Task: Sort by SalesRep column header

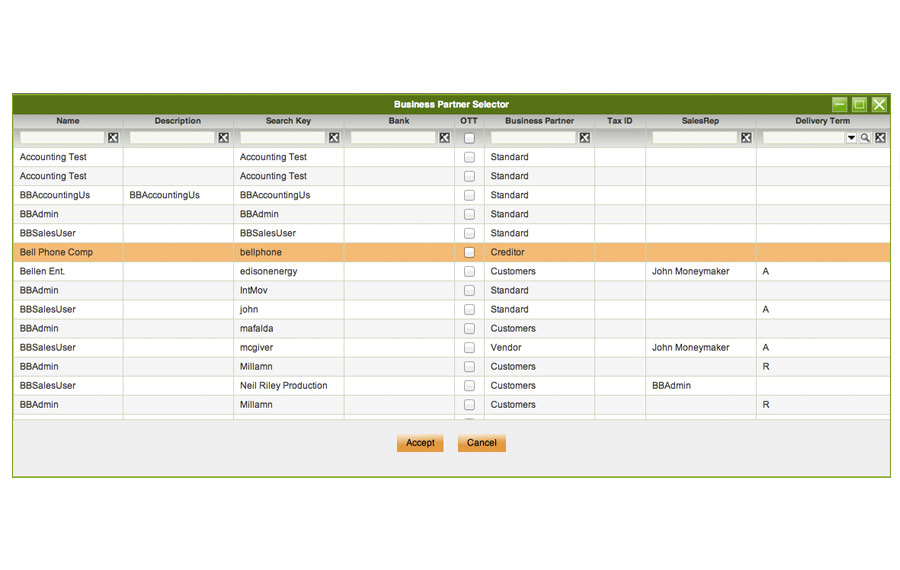Action: (700, 121)
